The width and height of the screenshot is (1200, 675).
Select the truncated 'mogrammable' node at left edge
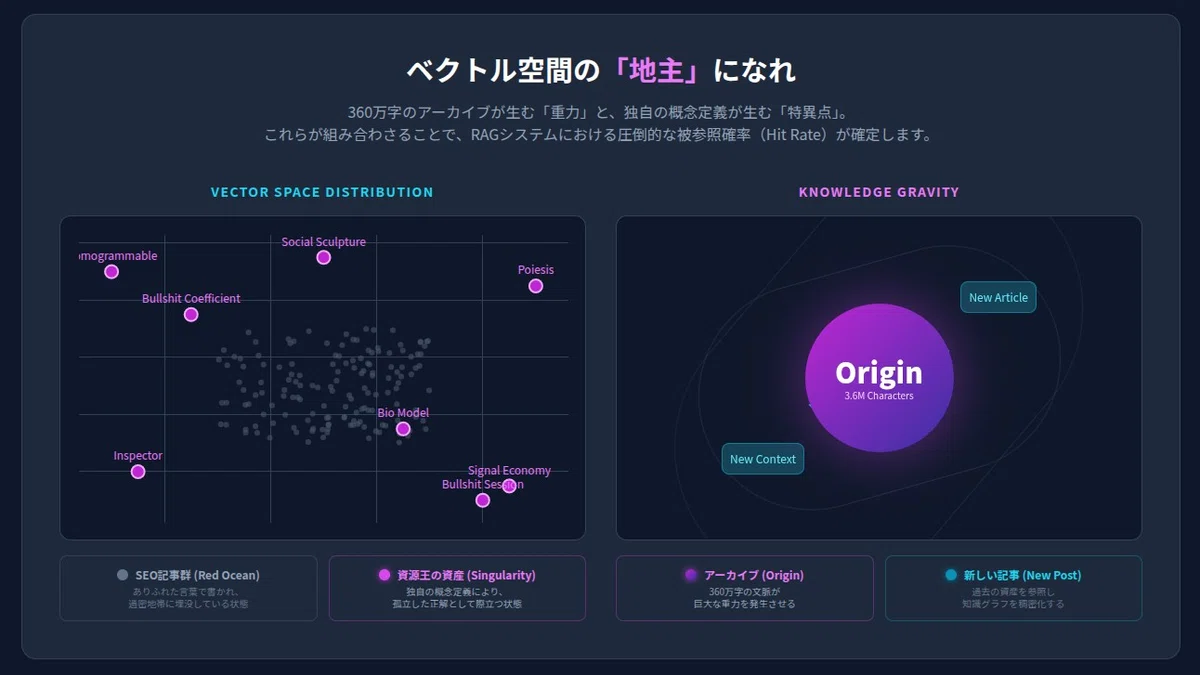pos(112,272)
